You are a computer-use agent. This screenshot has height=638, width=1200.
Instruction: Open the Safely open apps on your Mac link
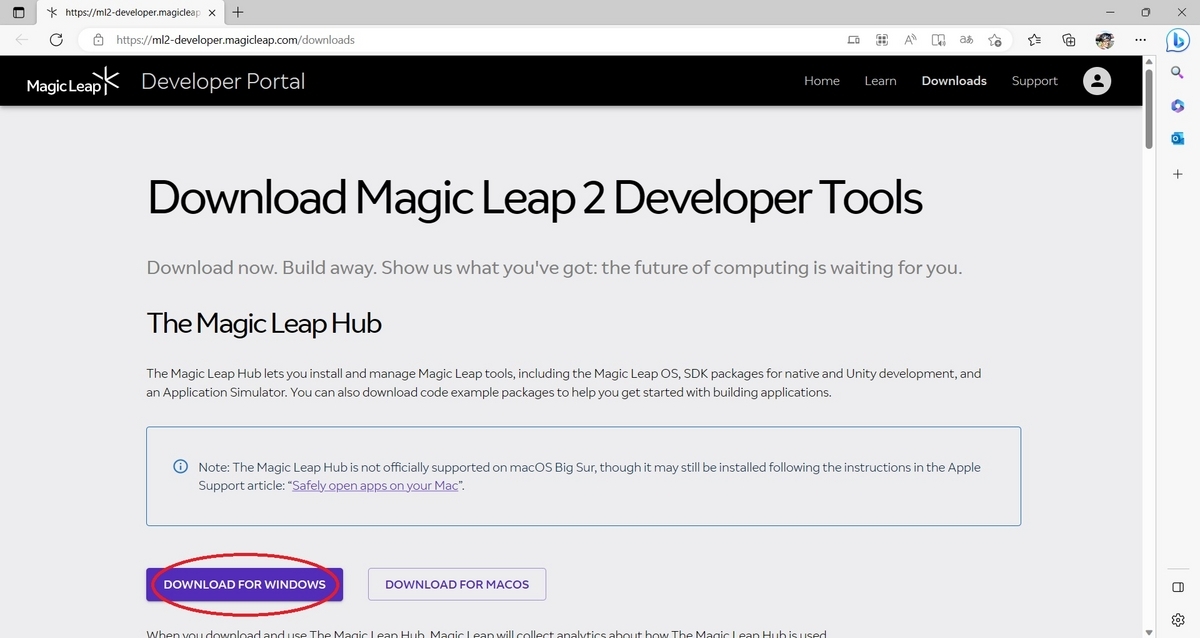pyautogui.click(x=374, y=485)
